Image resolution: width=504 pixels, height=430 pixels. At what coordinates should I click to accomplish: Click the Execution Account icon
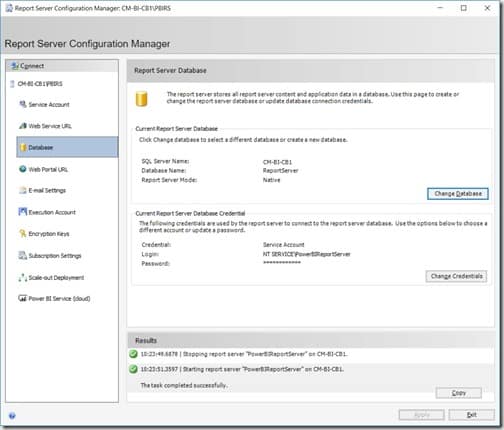tap(22, 212)
